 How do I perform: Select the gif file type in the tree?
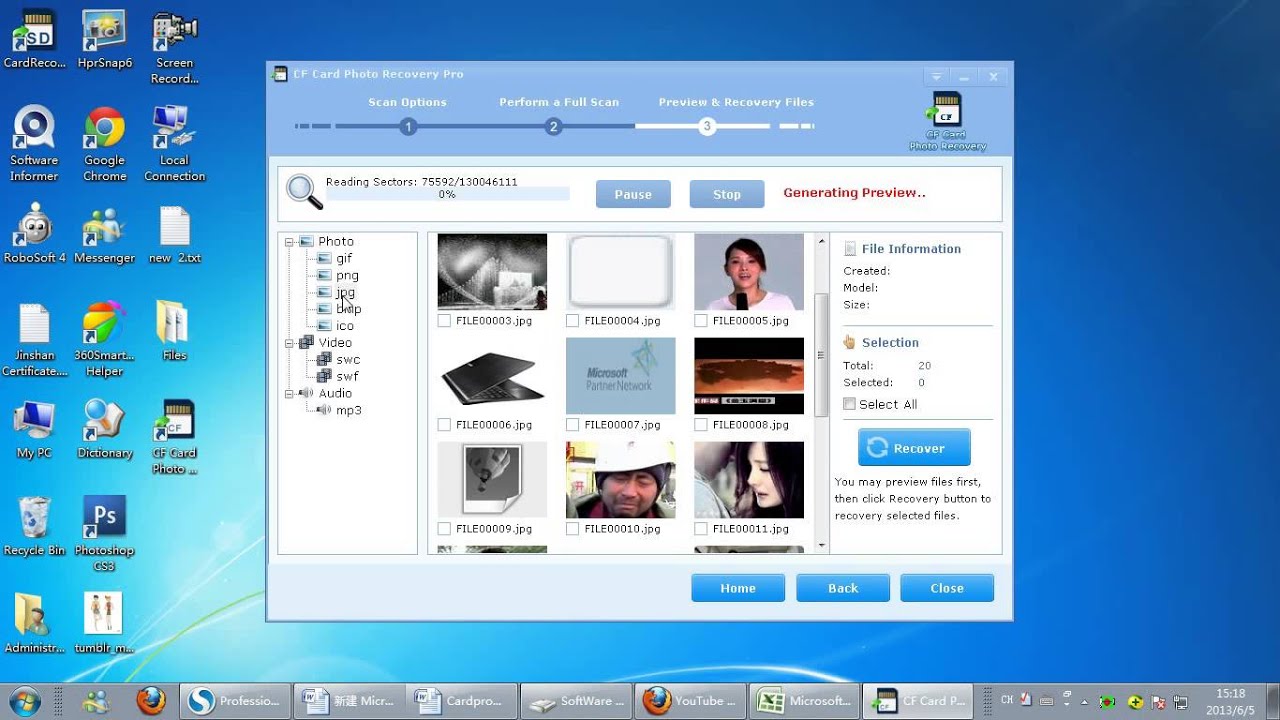click(x=344, y=258)
